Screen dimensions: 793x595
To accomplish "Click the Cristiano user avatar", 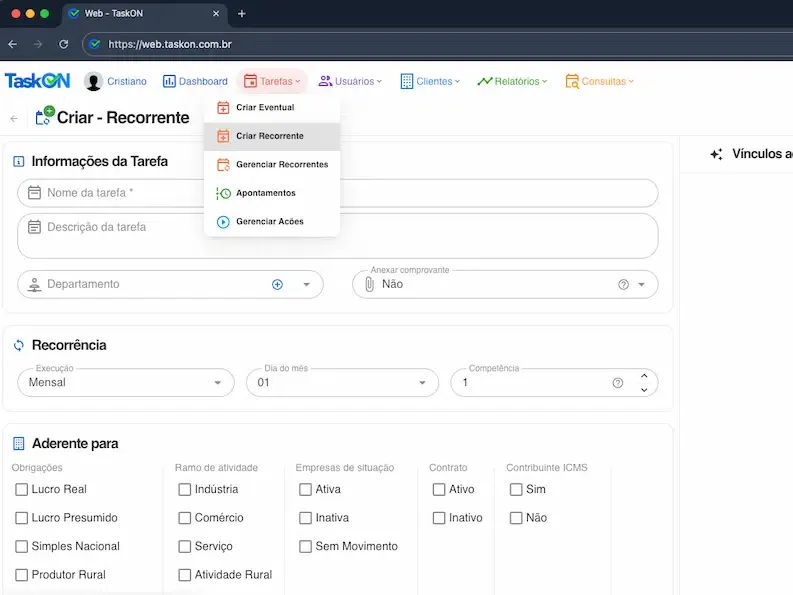I will pyautogui.click(x=94, y=82).
